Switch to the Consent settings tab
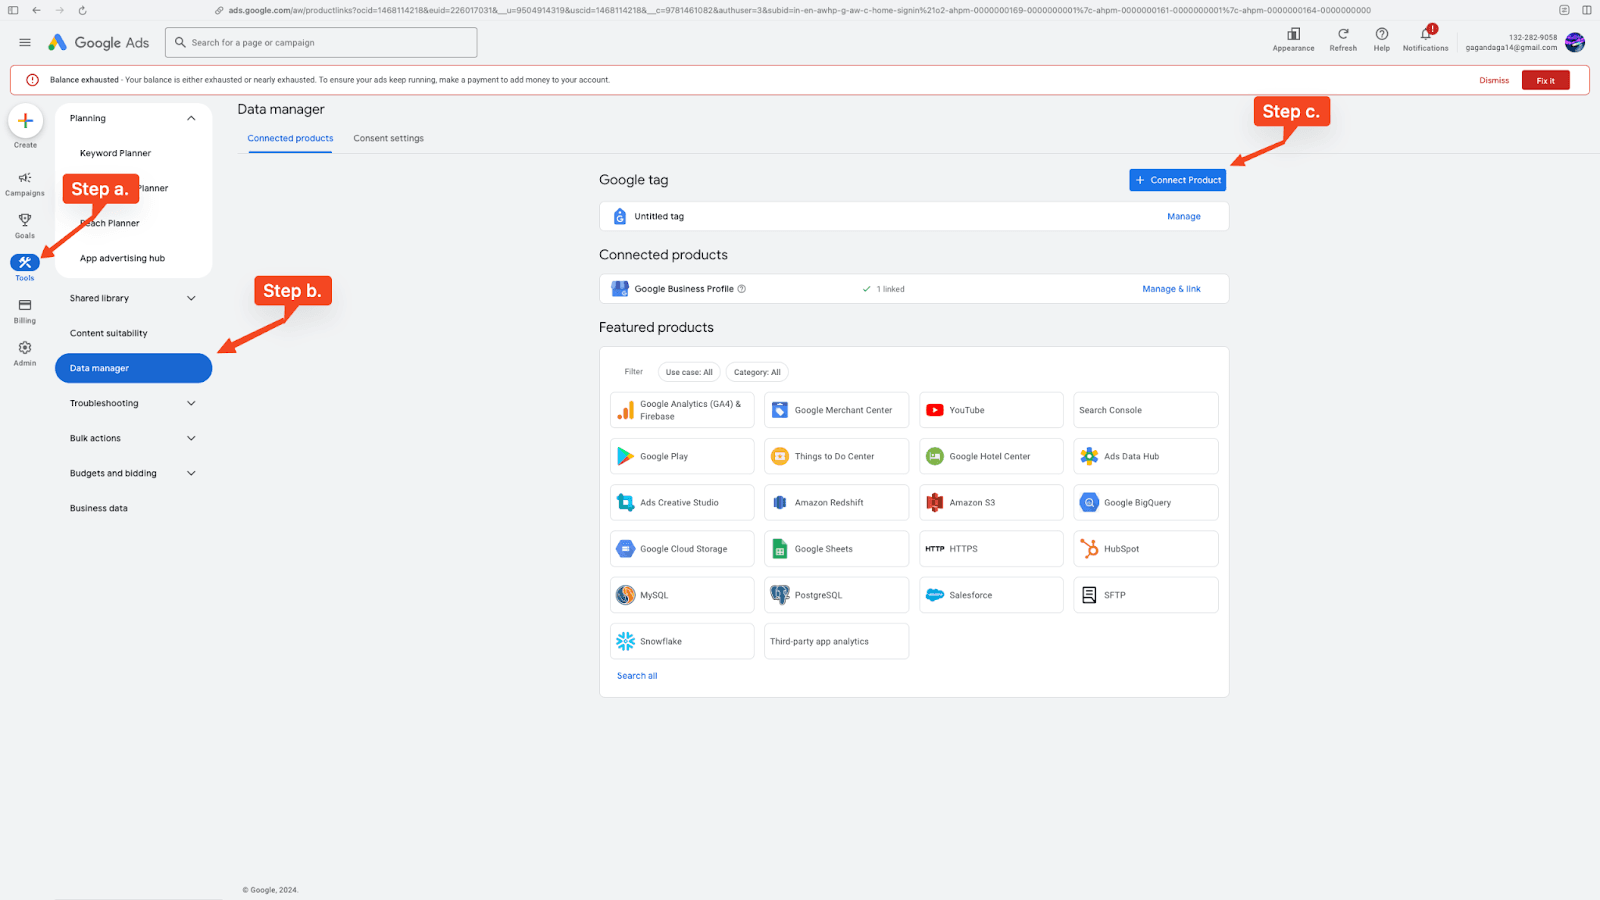Viewport: 1600px width, 900px height. point(388,139)
